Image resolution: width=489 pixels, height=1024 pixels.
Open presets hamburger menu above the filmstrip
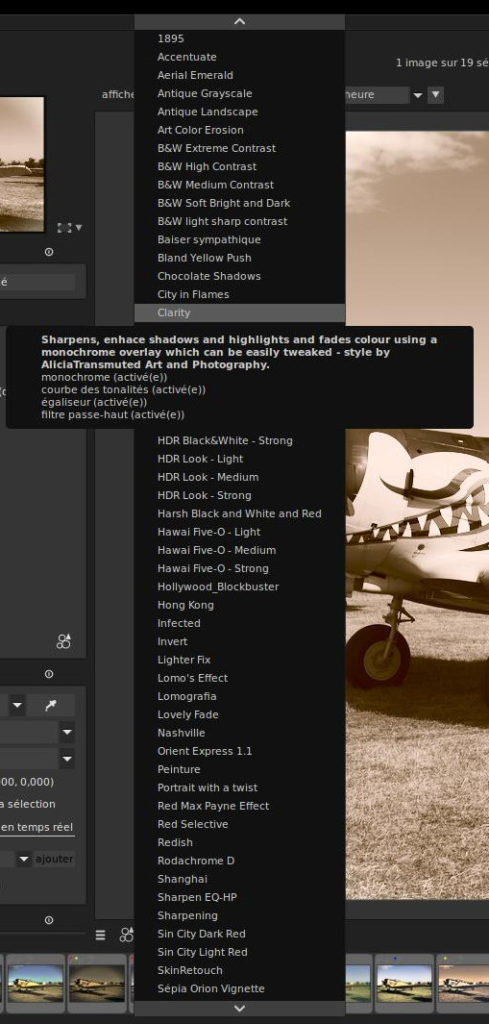[101, 935]
